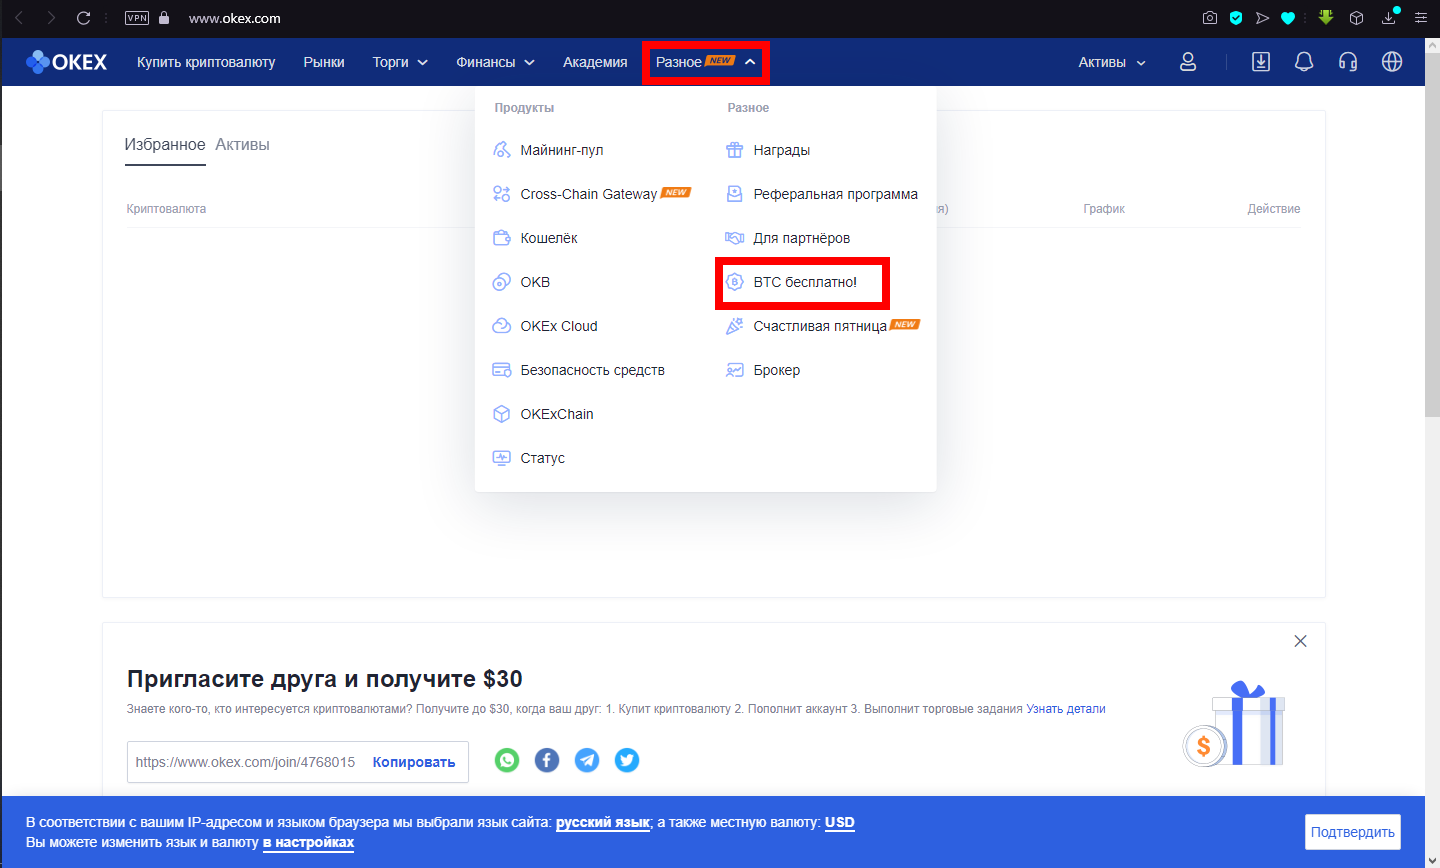Click the Действие column header
Viewport: 1440px width, 868px height.
[1274, 209]
